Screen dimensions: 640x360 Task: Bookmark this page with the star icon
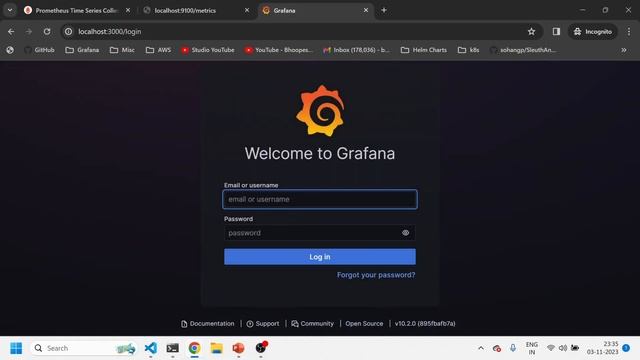[x=531, y=31]
